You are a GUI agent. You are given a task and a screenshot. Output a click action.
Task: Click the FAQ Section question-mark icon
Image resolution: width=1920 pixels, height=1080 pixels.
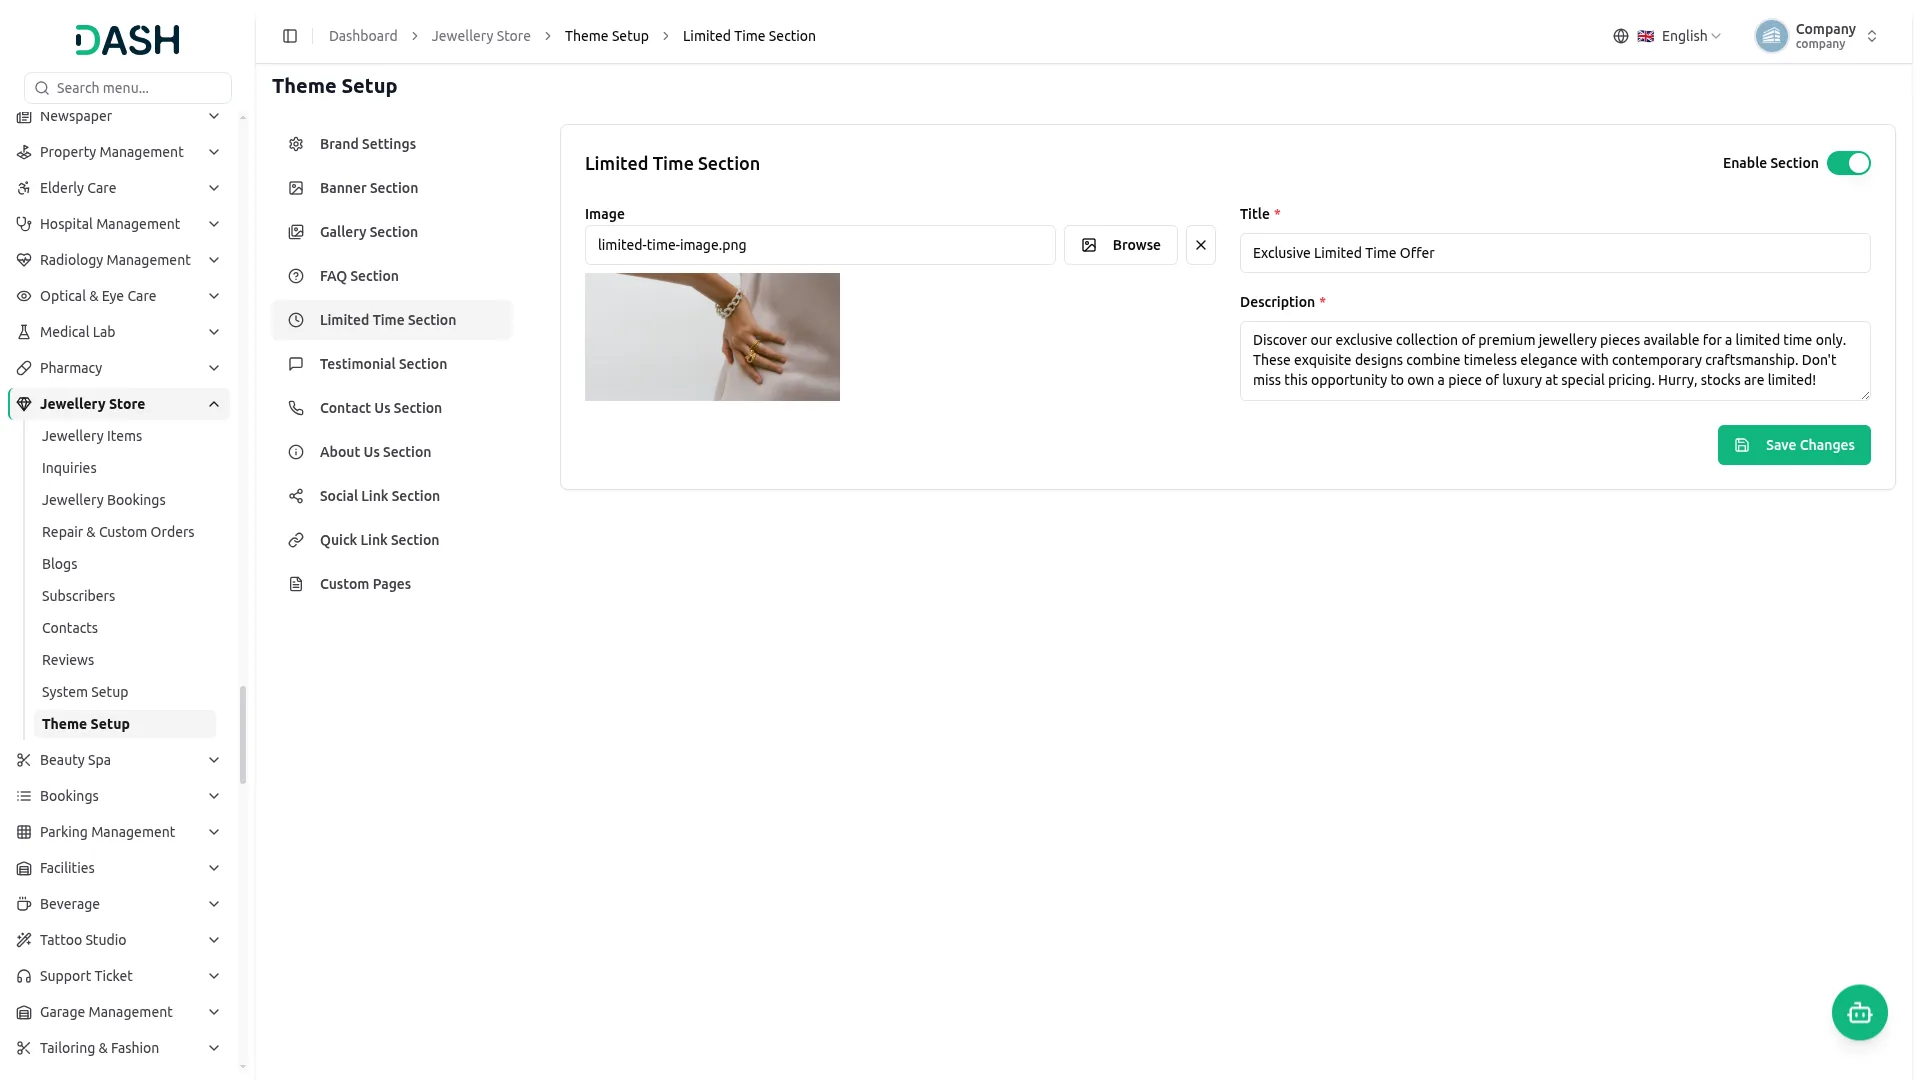(296, 276)
